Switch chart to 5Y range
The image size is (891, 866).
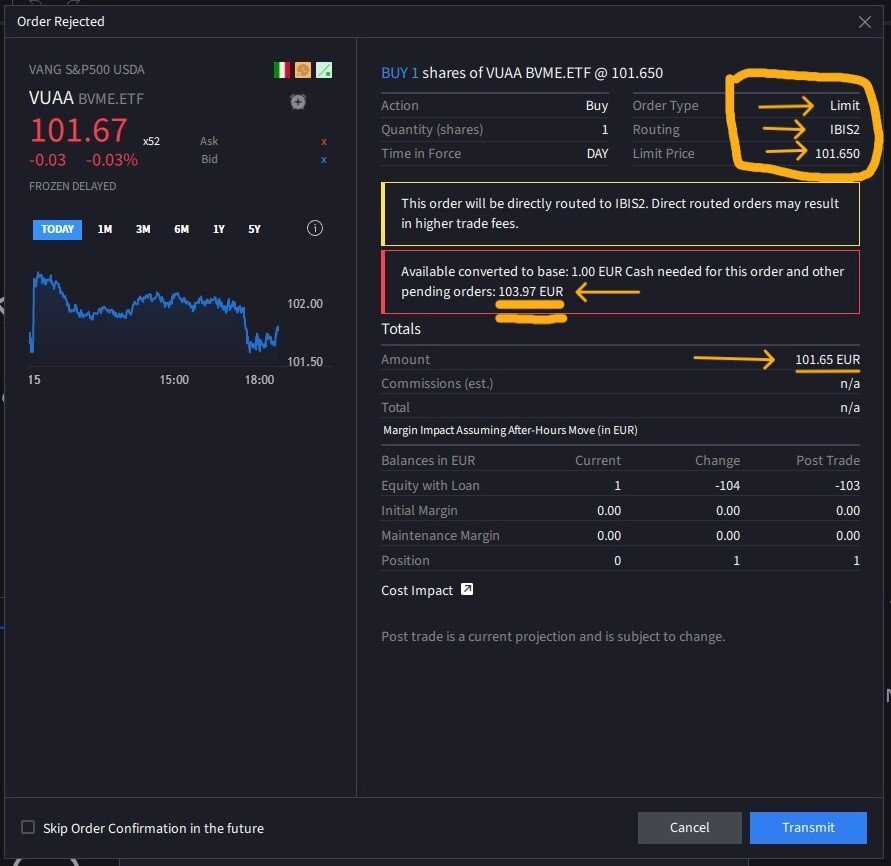tap(254, 230)
